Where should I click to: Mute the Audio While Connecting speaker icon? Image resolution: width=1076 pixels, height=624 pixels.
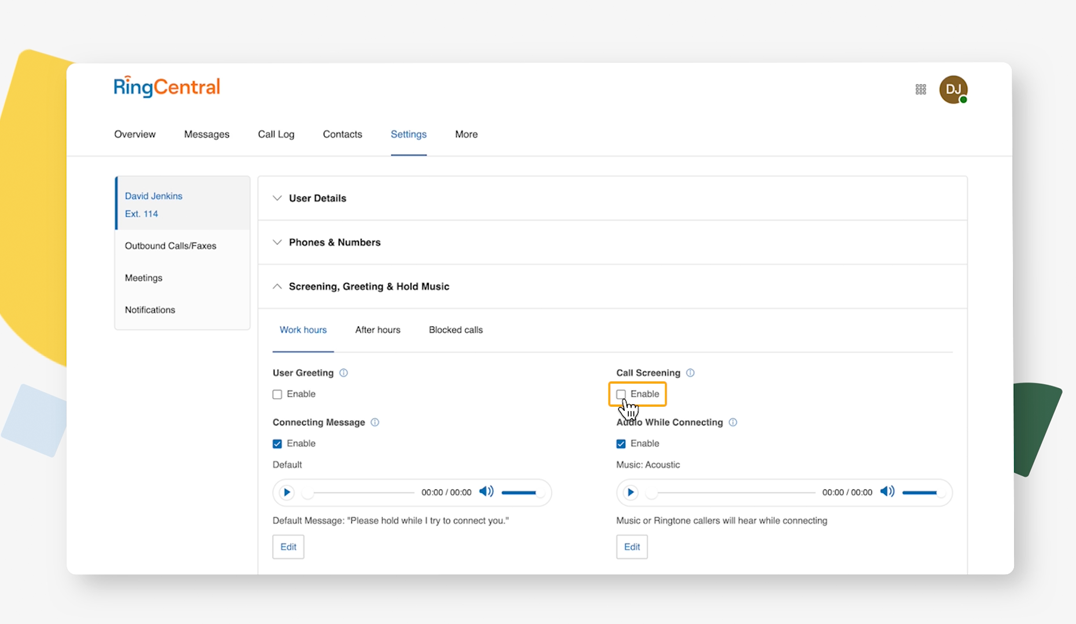click(888, 492)
